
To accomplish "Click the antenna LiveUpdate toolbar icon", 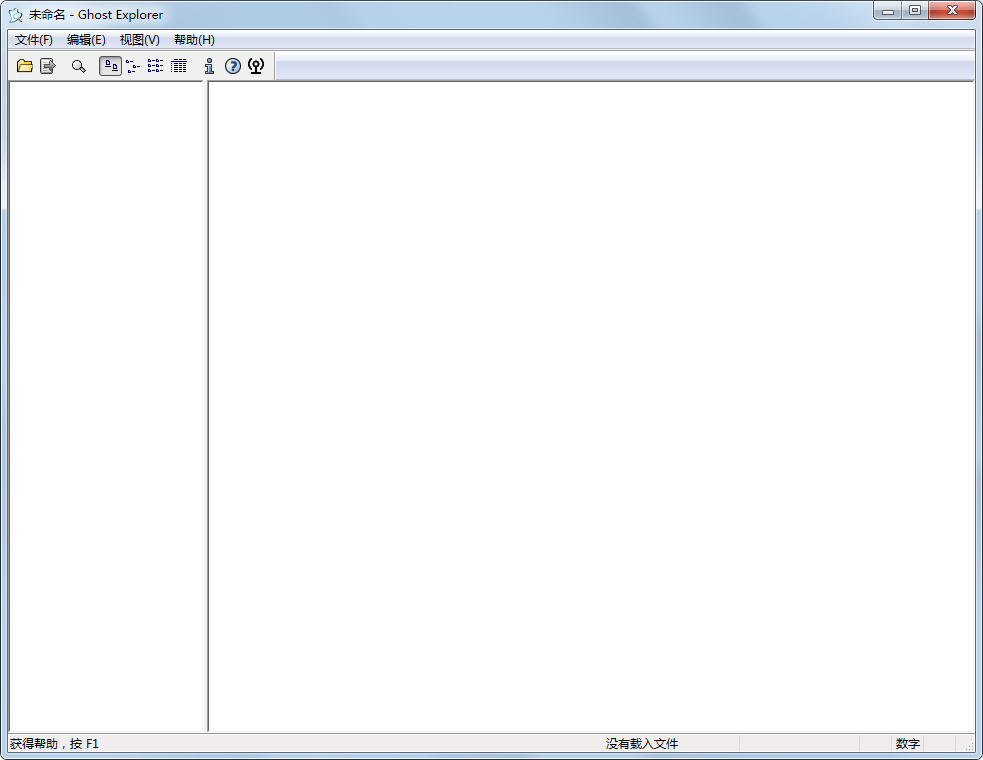I will (x=256, y=66).
